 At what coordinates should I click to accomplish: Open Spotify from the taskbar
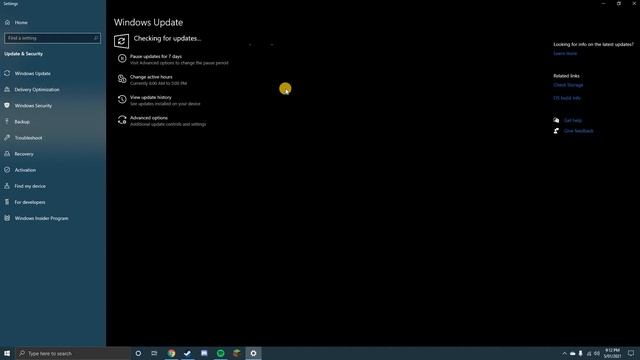tap(220, 353)
